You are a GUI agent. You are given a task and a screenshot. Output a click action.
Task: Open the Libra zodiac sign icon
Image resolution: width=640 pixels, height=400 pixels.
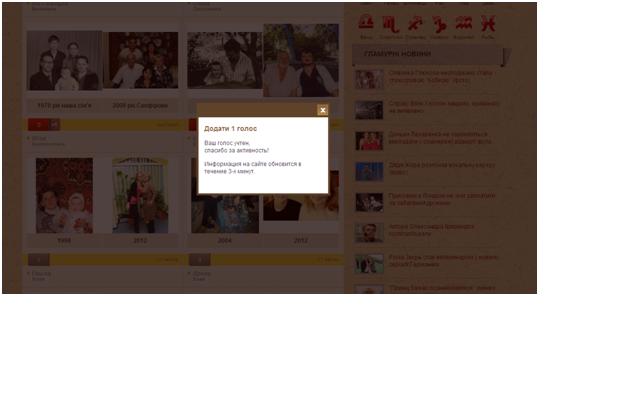click(x=366, y=23)
